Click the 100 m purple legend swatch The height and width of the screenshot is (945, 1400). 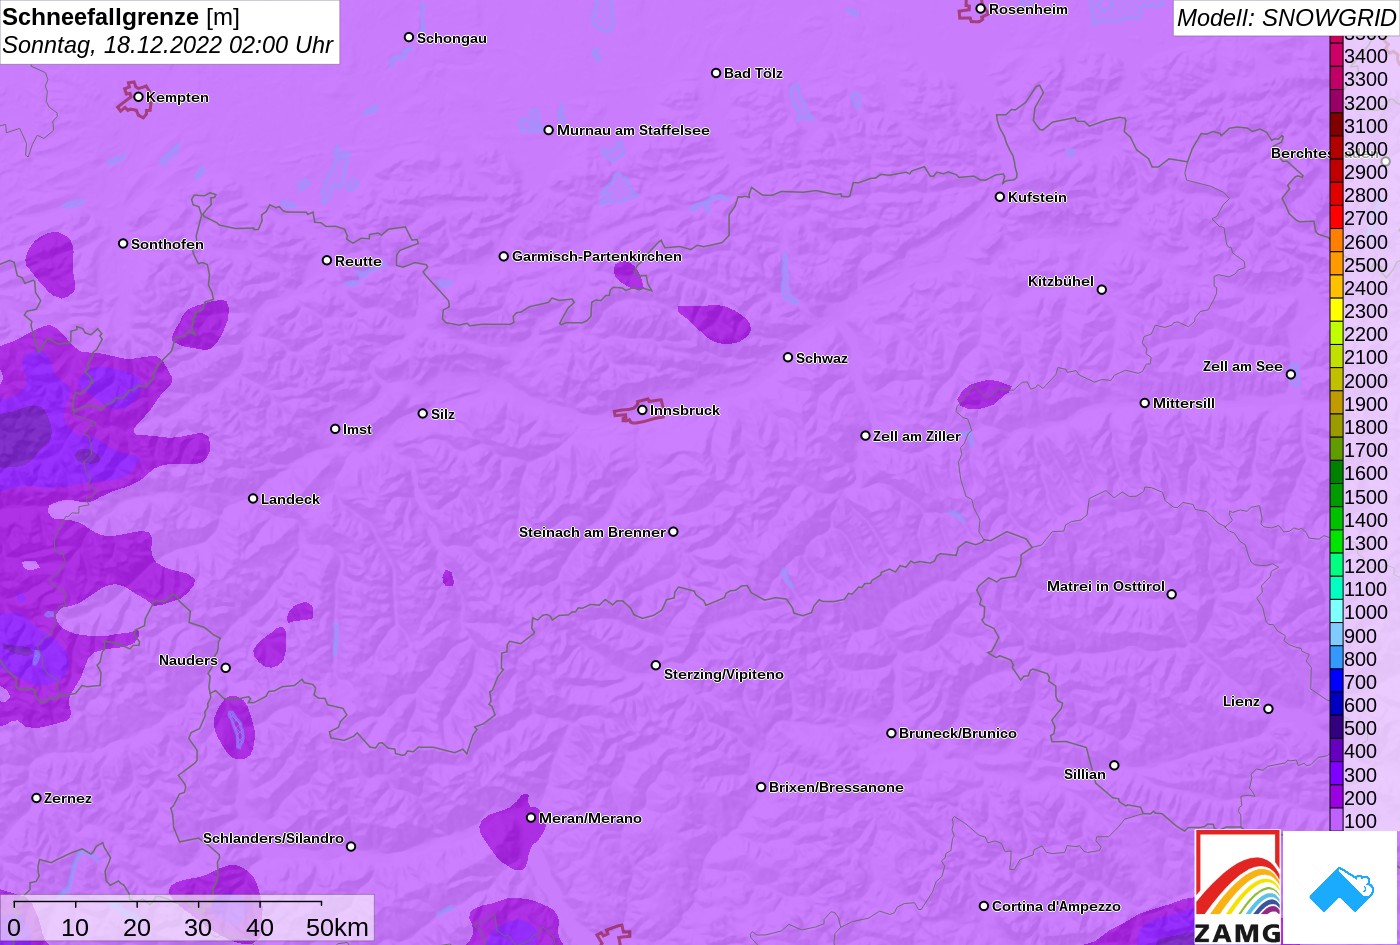click(1336, 820)
